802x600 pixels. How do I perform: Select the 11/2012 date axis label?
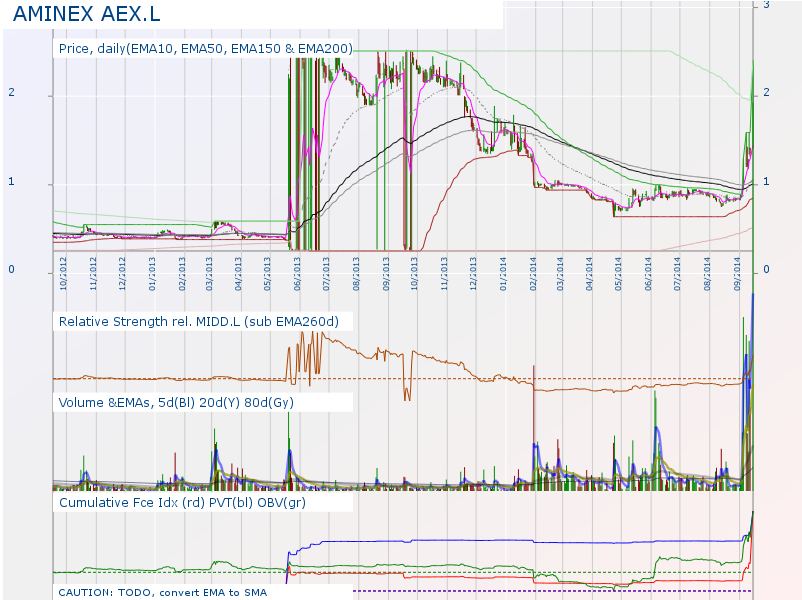93,274
